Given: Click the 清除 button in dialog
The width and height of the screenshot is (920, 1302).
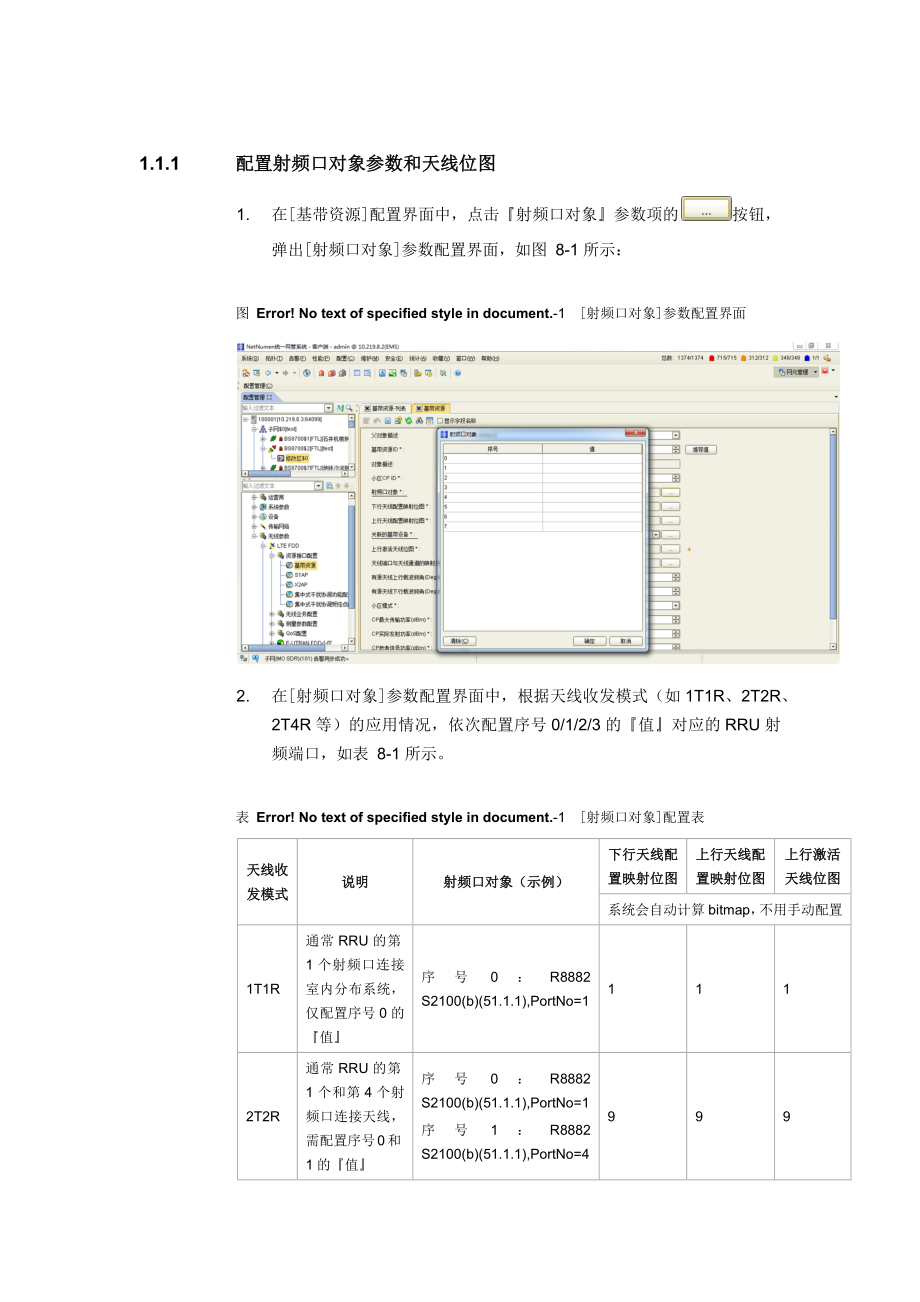Looking at the screenshot, I should [459, 640].
